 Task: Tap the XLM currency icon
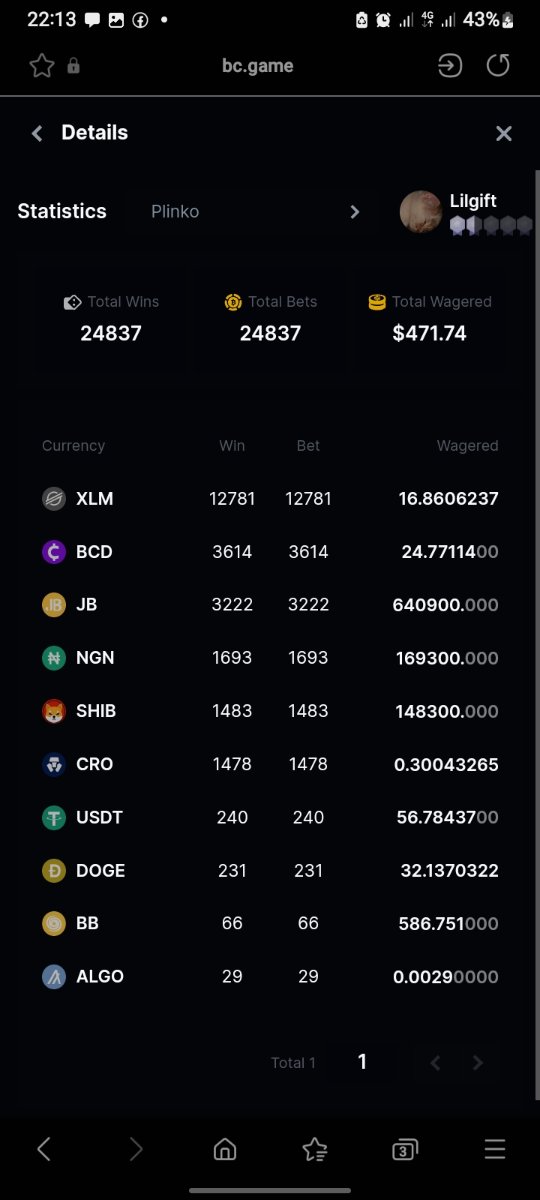[x=54, y=498]
